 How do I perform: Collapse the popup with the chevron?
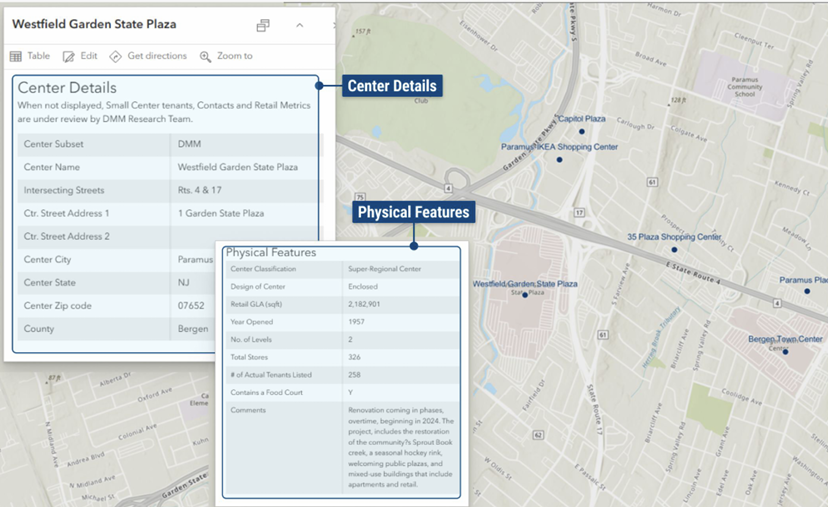point(299,25)
